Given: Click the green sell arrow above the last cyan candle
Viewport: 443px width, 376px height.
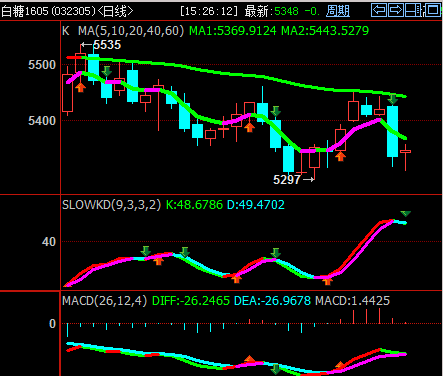Looking at the screenshot, I should tap(393, 99).
